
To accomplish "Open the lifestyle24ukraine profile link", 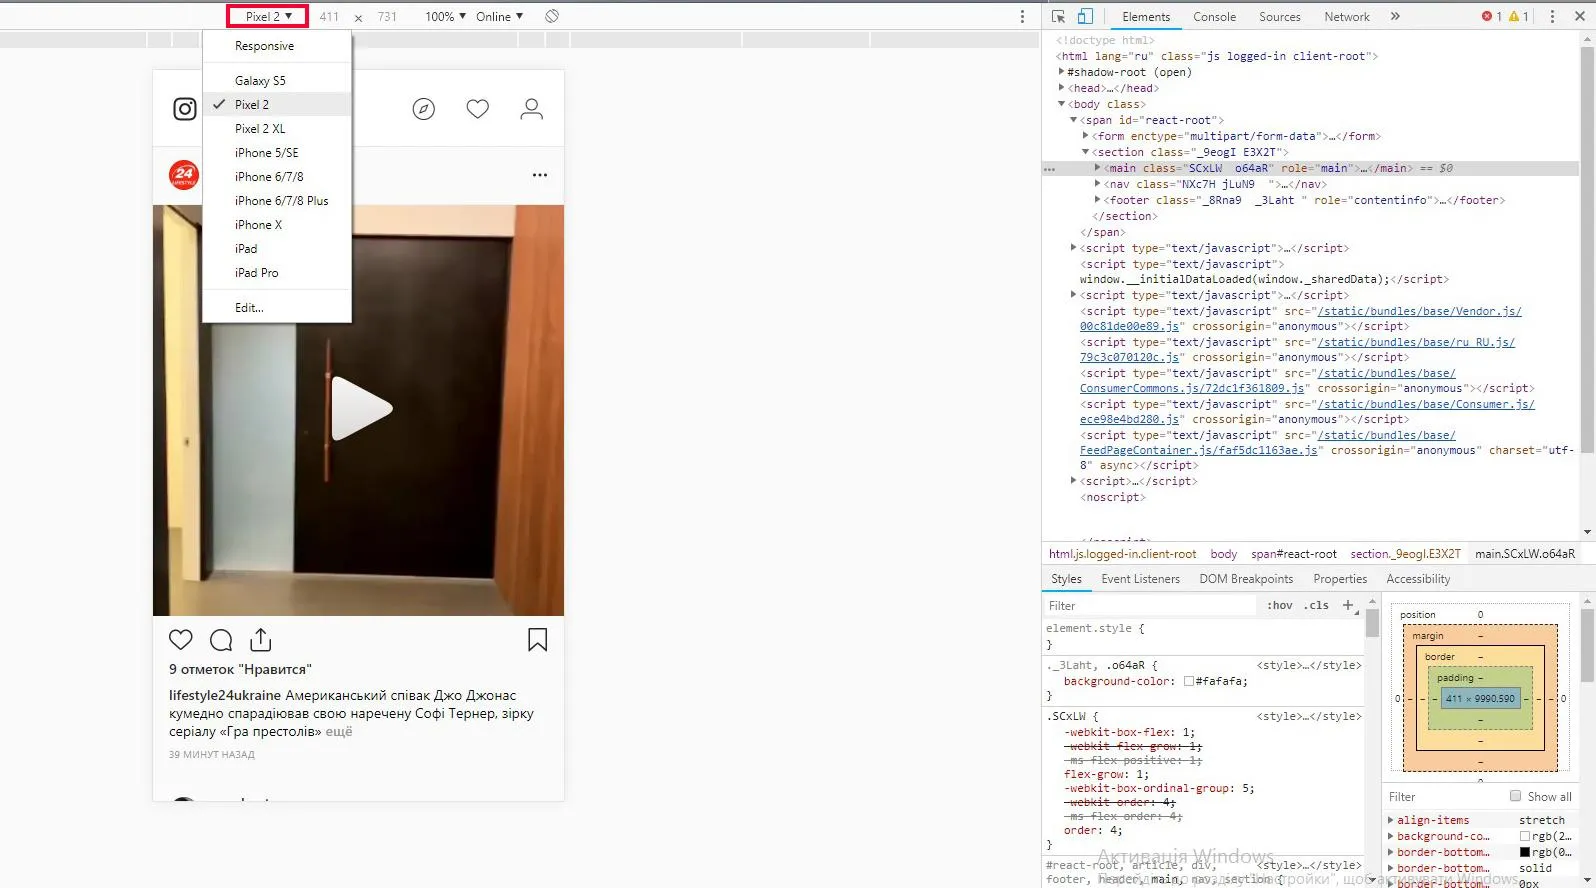I will tap(225, 696).
